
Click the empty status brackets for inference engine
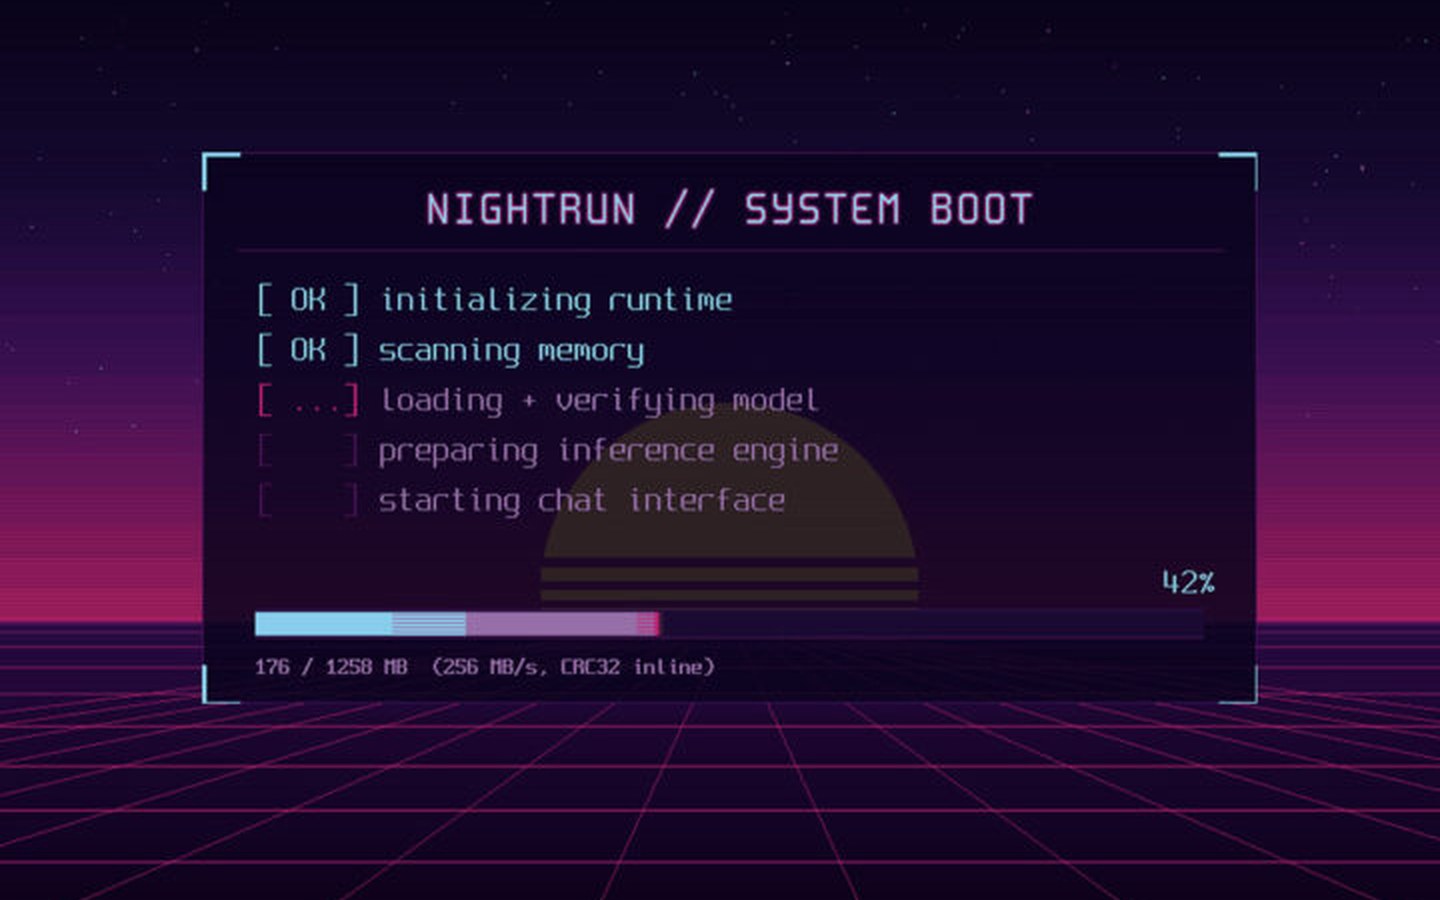tap(308, 450)
